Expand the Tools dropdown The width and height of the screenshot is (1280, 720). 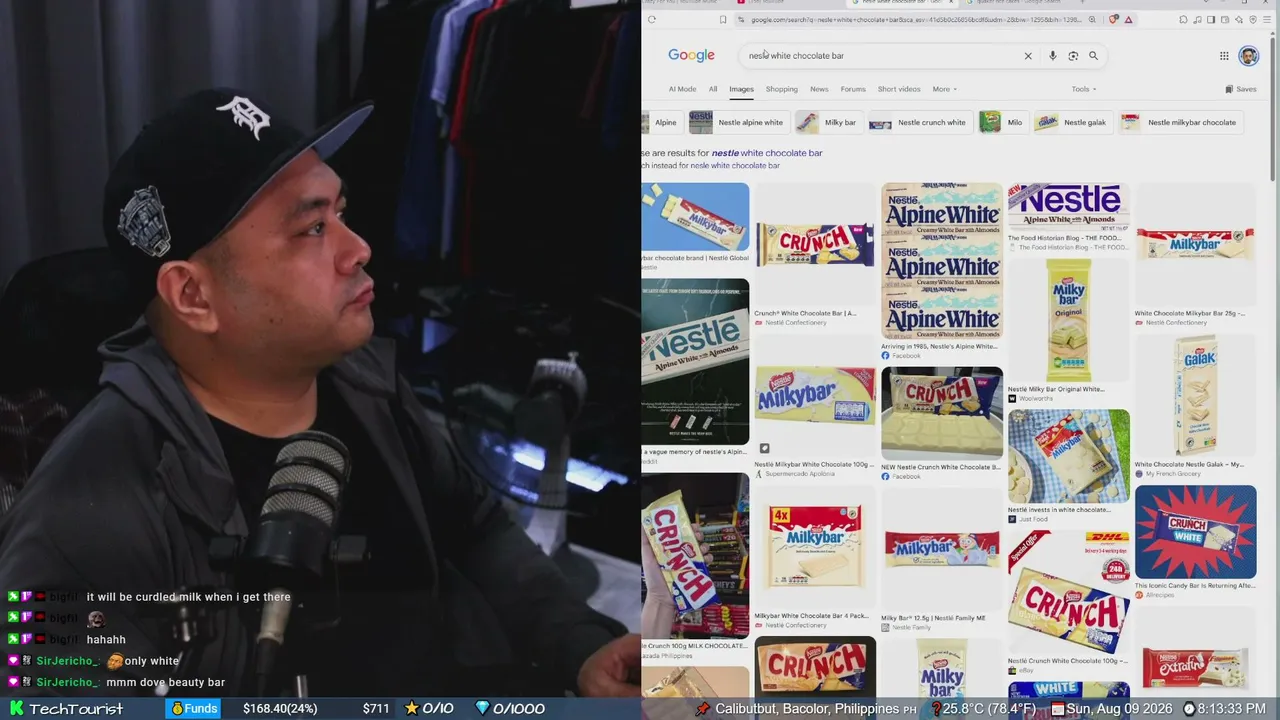tap(1084, 89)
